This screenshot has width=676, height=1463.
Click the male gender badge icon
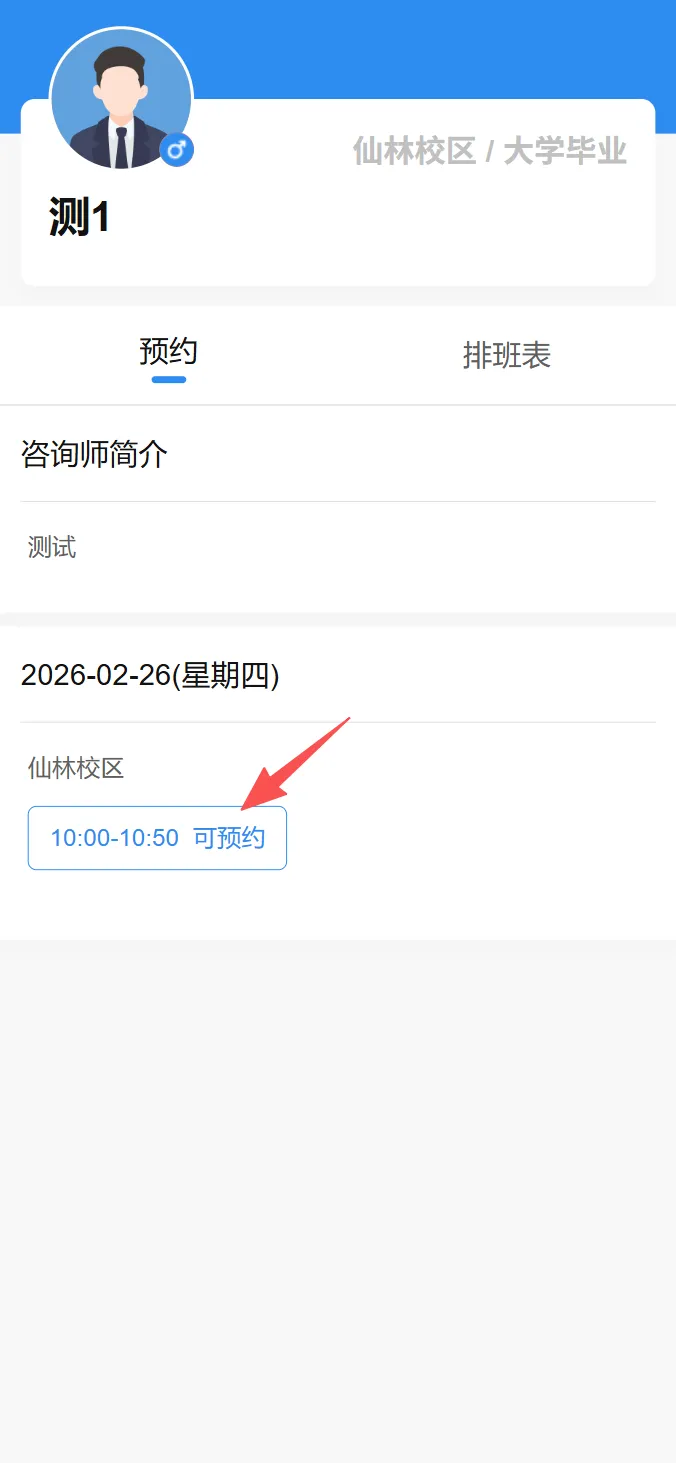click(177, 151)
